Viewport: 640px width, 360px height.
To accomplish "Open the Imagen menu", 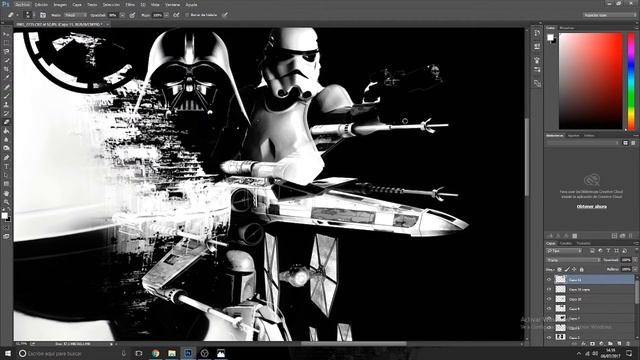I will [x=60, y=5].
